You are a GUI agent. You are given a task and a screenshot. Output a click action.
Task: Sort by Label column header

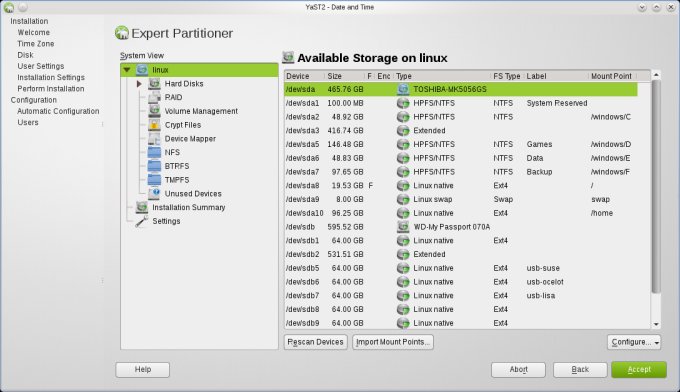556,76
